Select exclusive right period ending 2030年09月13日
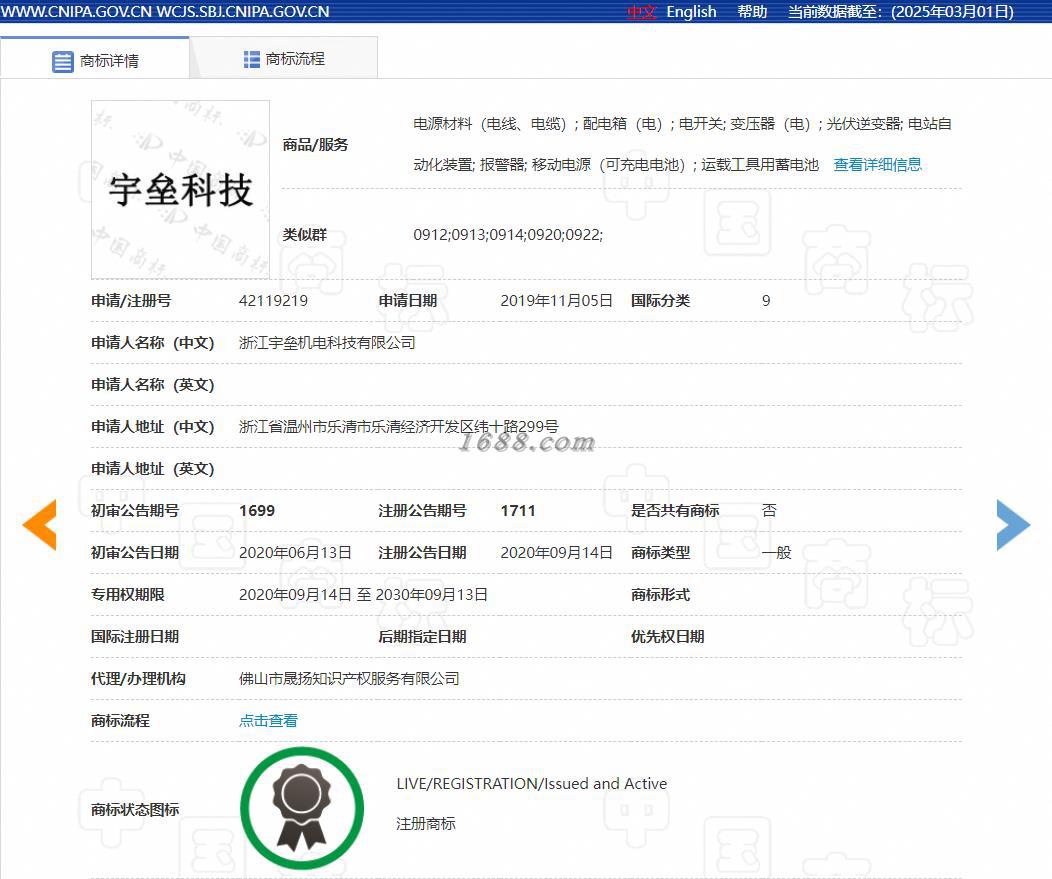Screen dimensions: 1052x879 [x=363, y=594]
